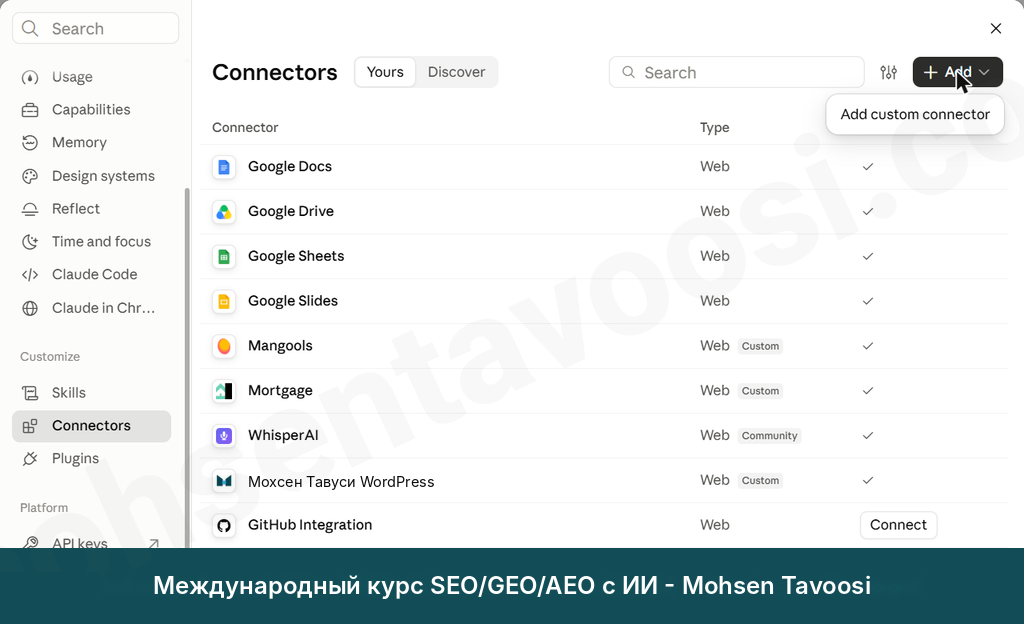Click the sidebar vertical scrollbar
The image size is (1024, 624).
click(x=187, y=366)
